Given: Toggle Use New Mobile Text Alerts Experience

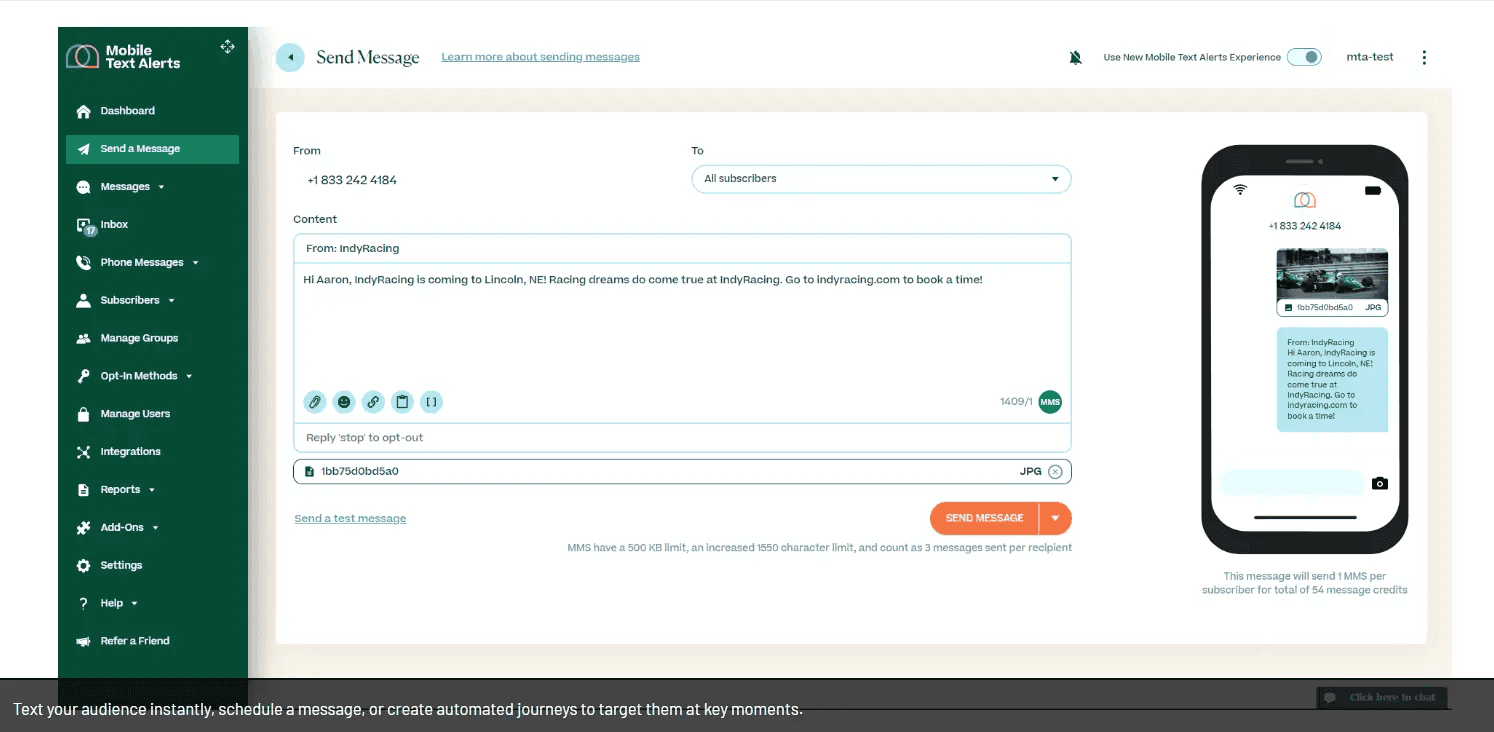Looking at the screenshot, I should point(1304,57).
